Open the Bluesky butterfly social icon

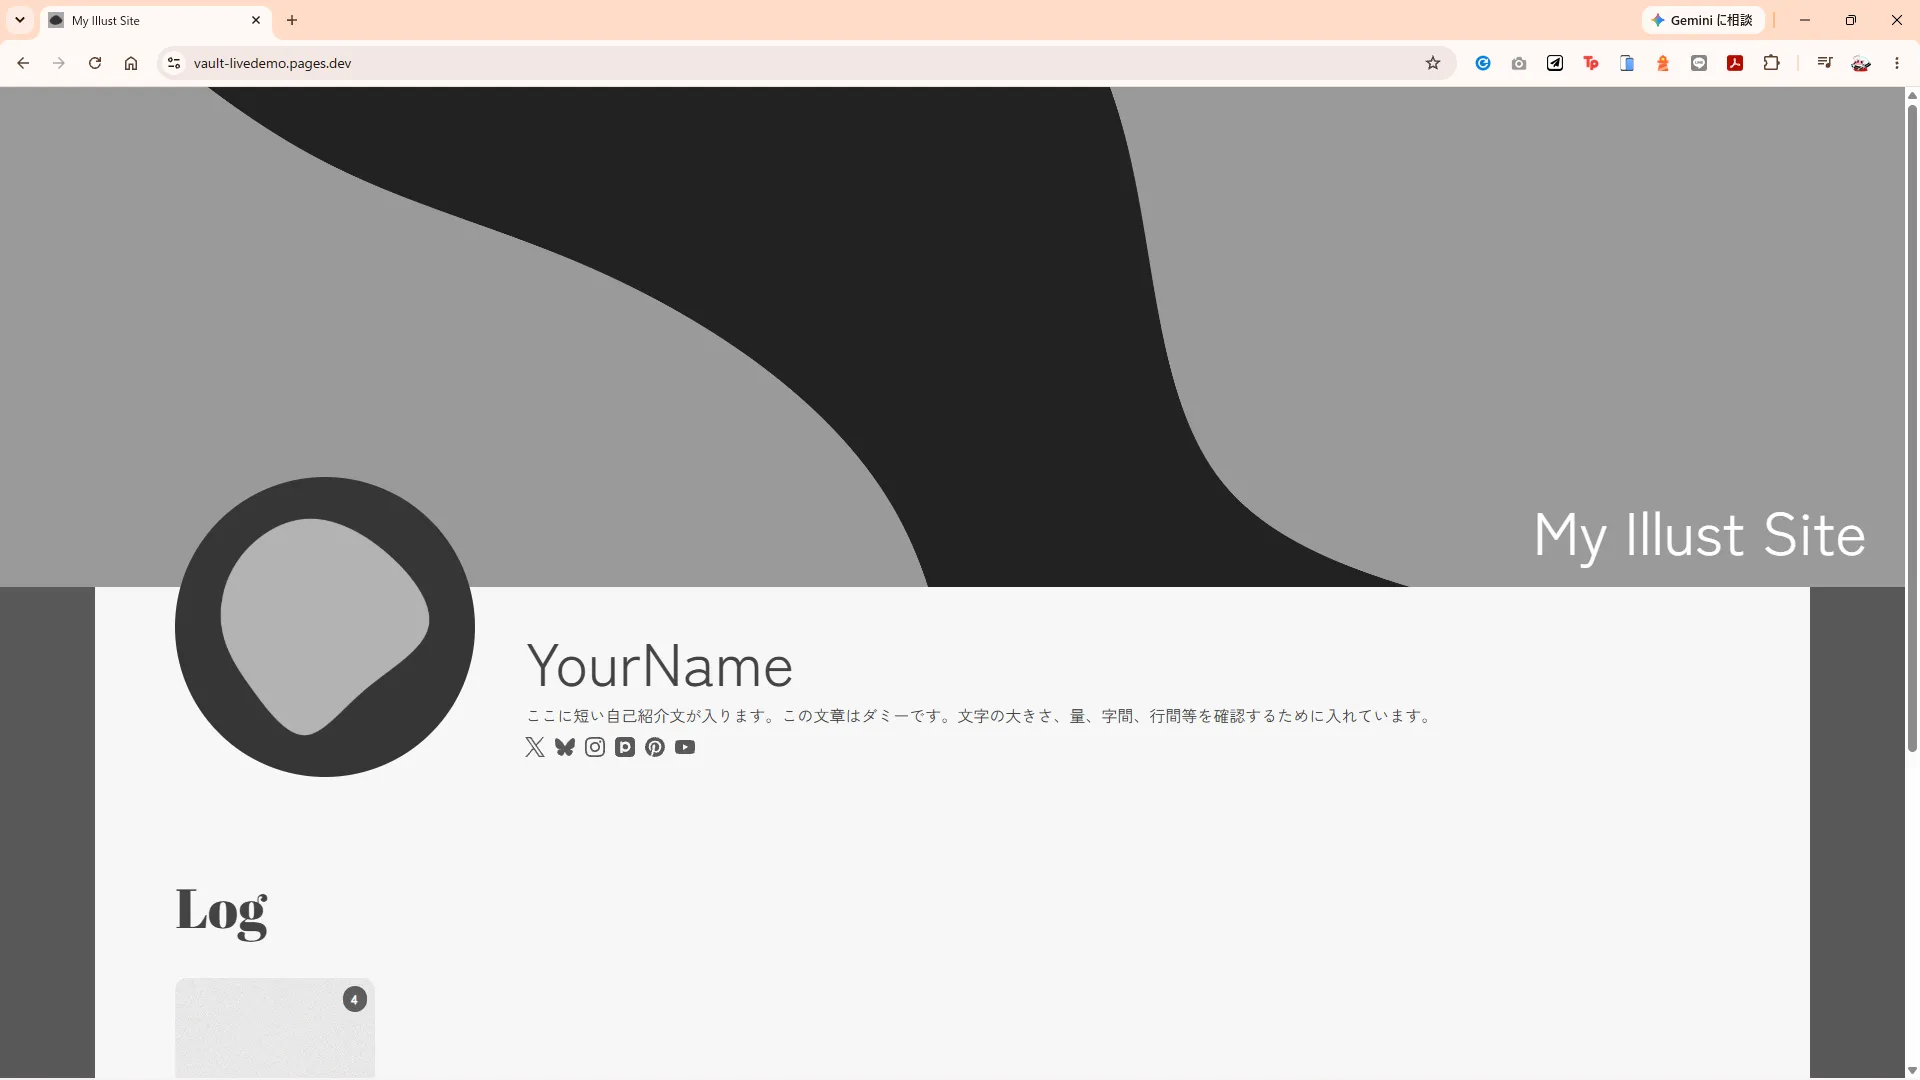(x=565, y=747)
